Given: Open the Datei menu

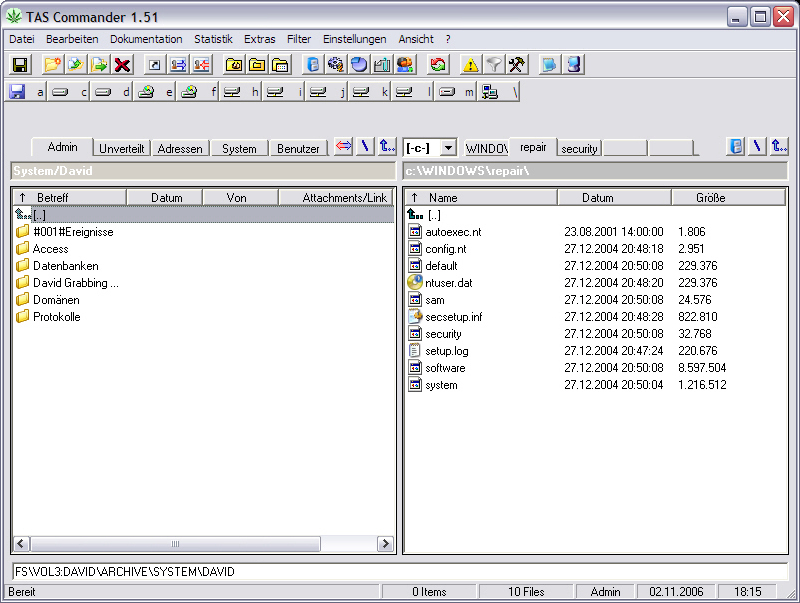Looking at the screenshot, I should [22, 39].
